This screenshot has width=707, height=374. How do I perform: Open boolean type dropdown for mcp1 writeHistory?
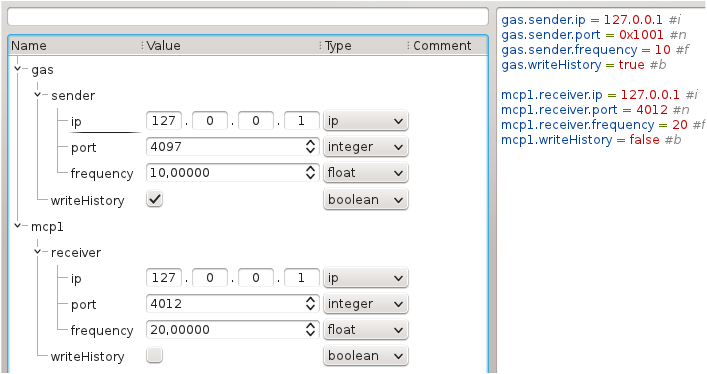pyautogui.click(x=366, y=356)
